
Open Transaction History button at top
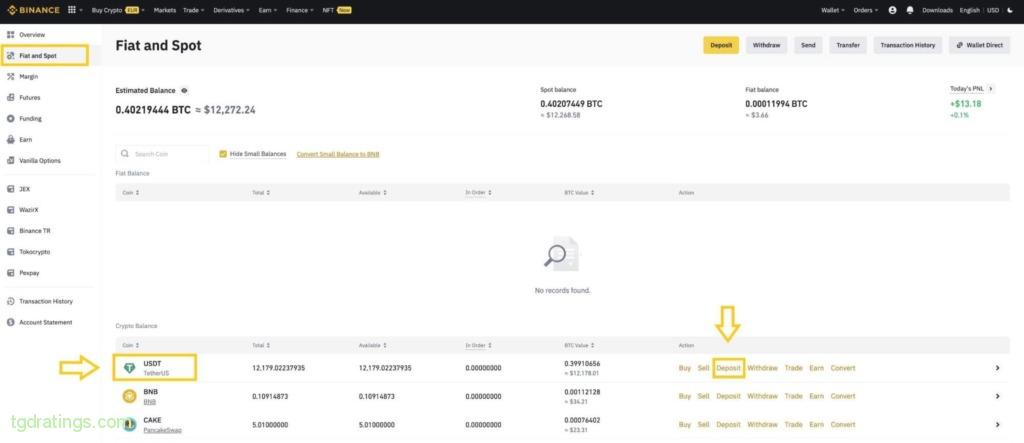pyautogui.click(x=908, y=45)
